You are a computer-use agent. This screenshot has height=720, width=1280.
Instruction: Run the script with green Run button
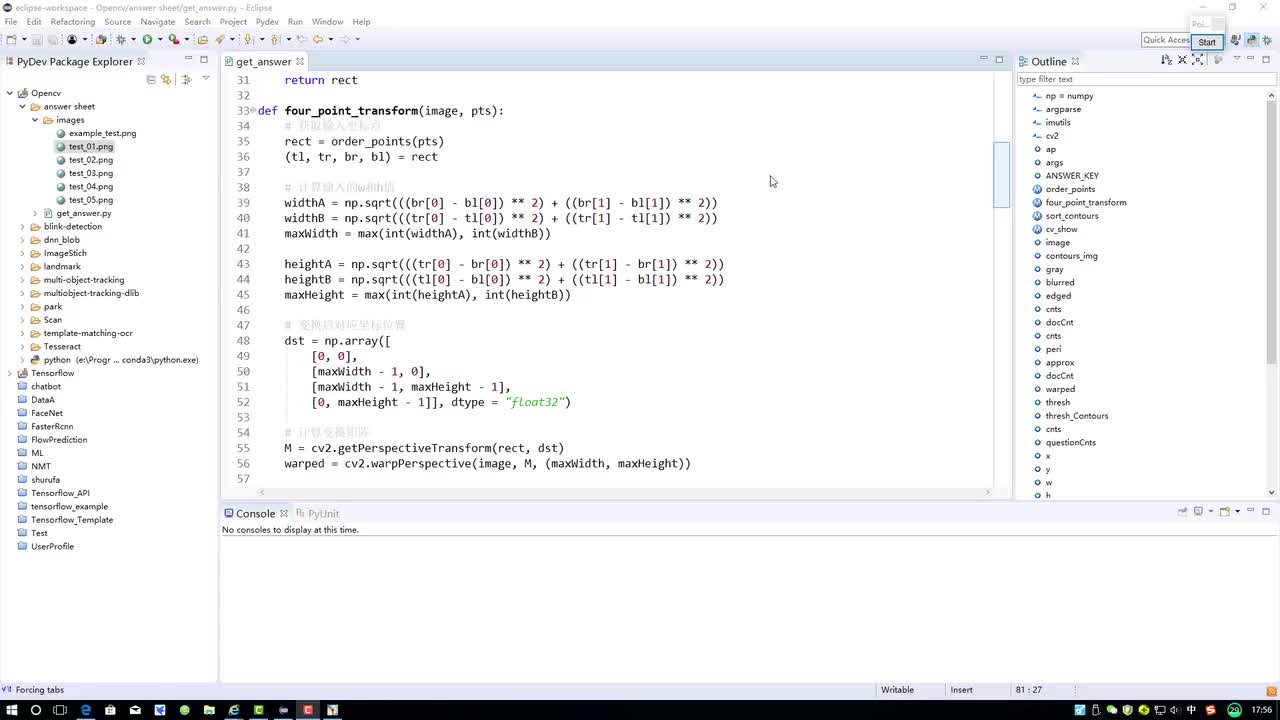pos(147,40)
